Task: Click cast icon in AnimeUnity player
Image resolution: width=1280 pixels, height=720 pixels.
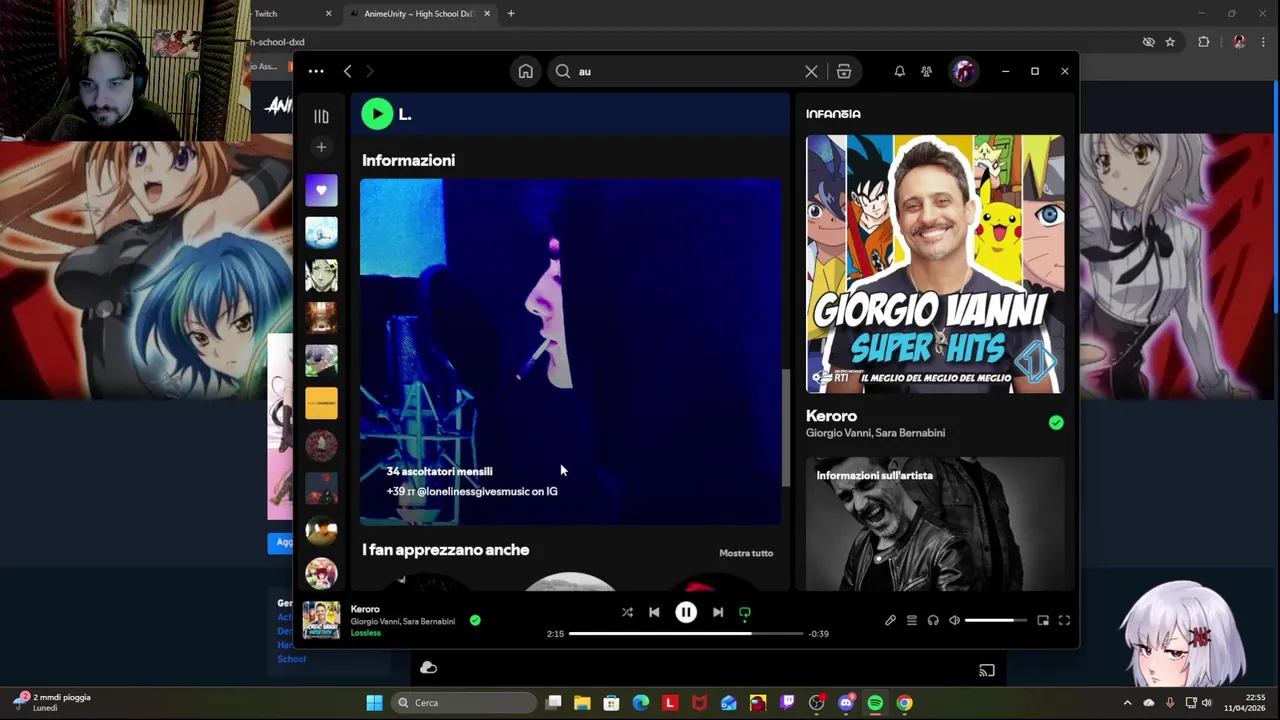Action: 986,670
